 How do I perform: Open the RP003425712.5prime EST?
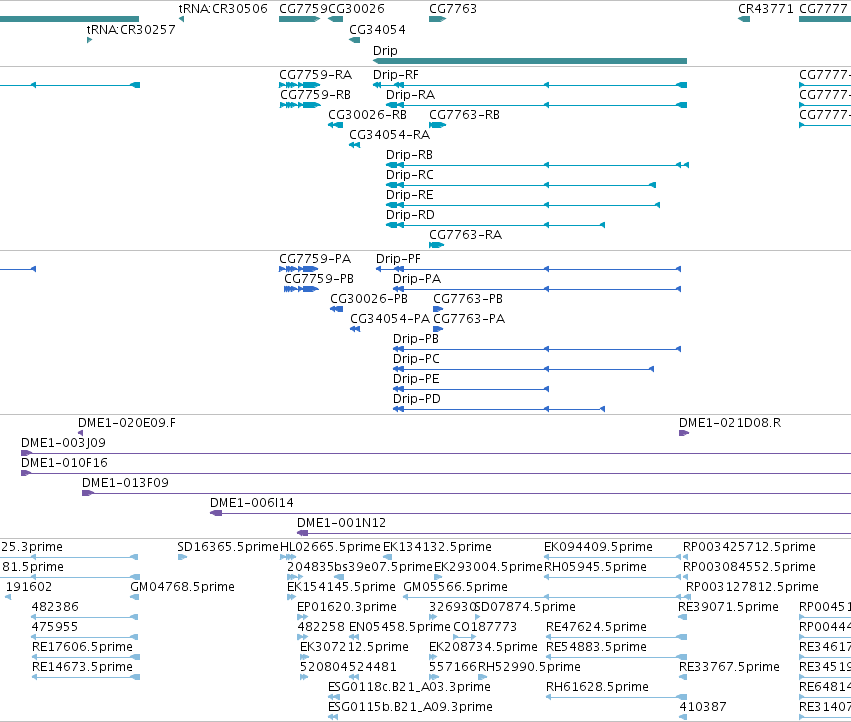(686, 557)
